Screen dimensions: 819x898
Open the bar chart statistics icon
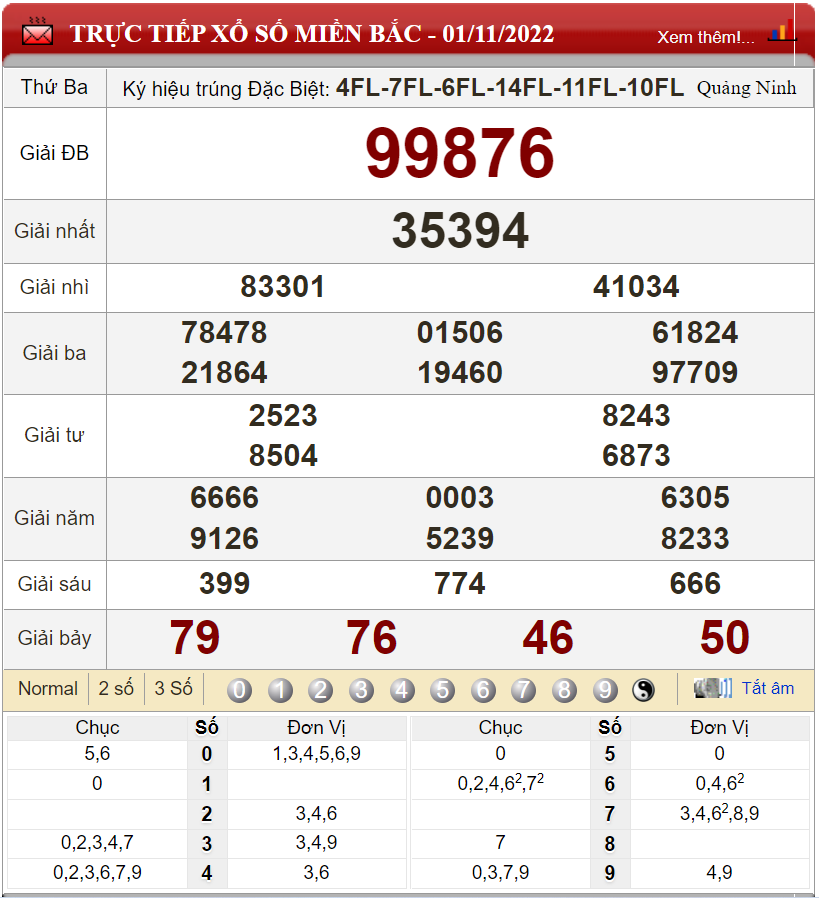pyautogui.click(x=782, y=30)
